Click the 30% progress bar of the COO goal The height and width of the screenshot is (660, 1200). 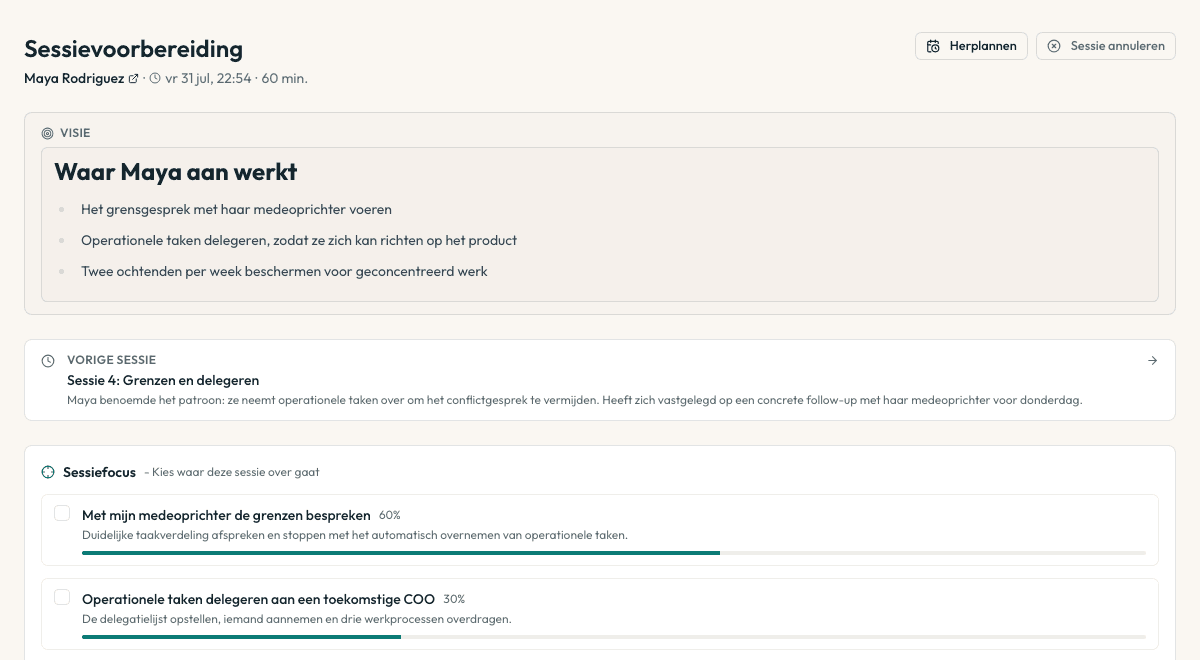click(x=614, y=636)
